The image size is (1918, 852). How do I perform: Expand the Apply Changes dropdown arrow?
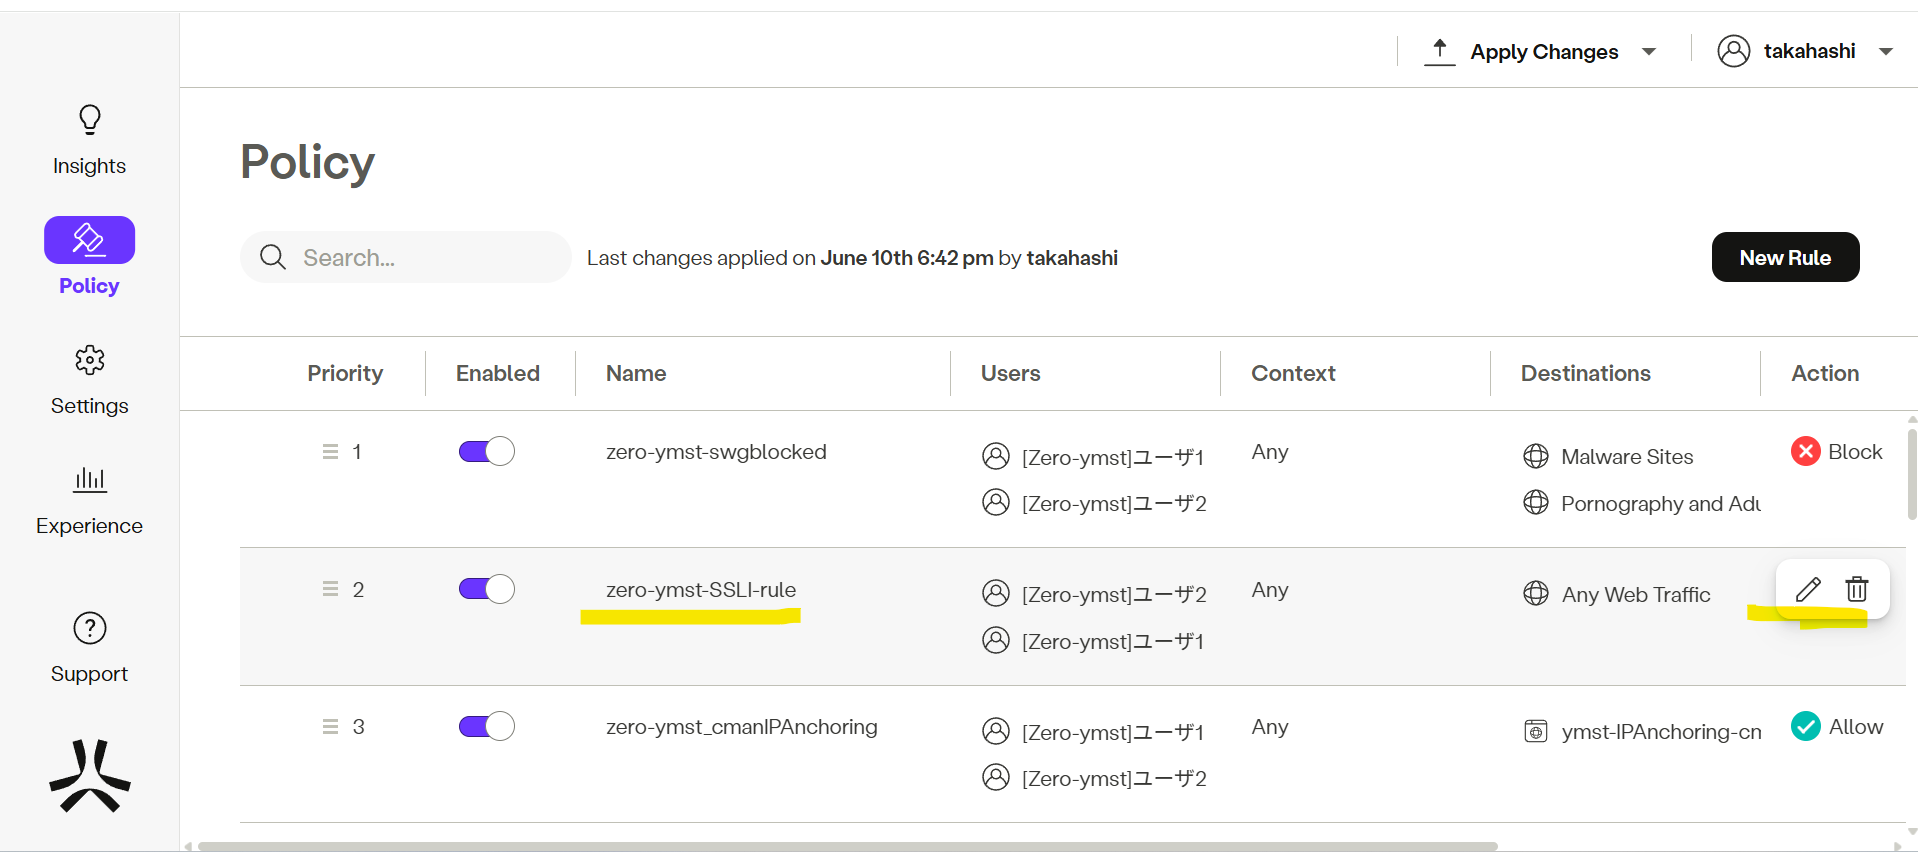coord(1649,52)
